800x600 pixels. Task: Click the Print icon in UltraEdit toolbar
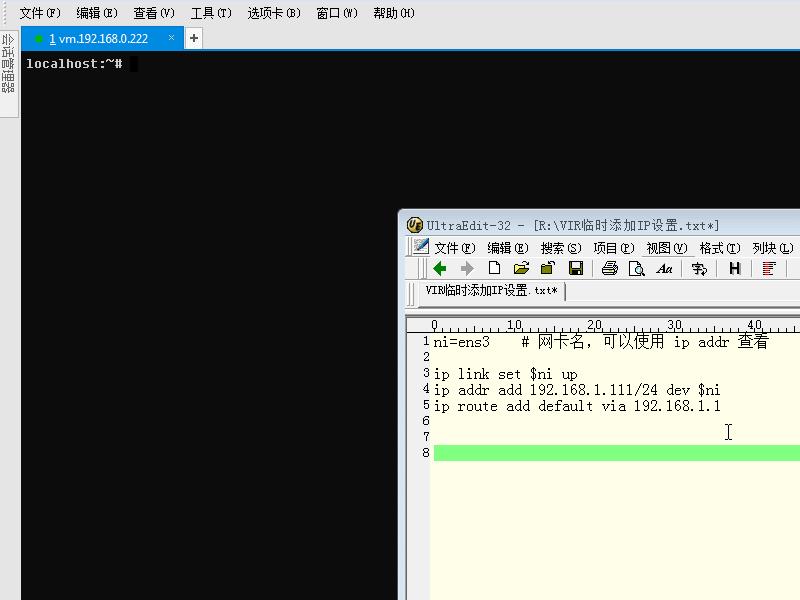610,268
